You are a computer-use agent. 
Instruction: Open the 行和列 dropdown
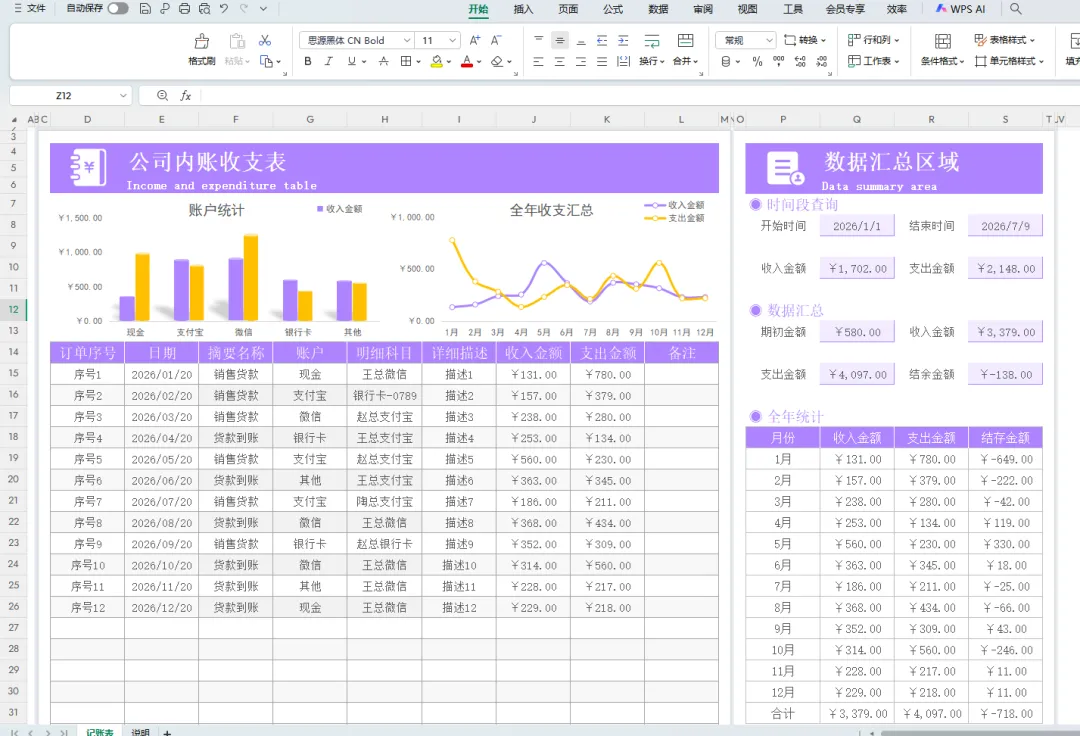[873, 40]
